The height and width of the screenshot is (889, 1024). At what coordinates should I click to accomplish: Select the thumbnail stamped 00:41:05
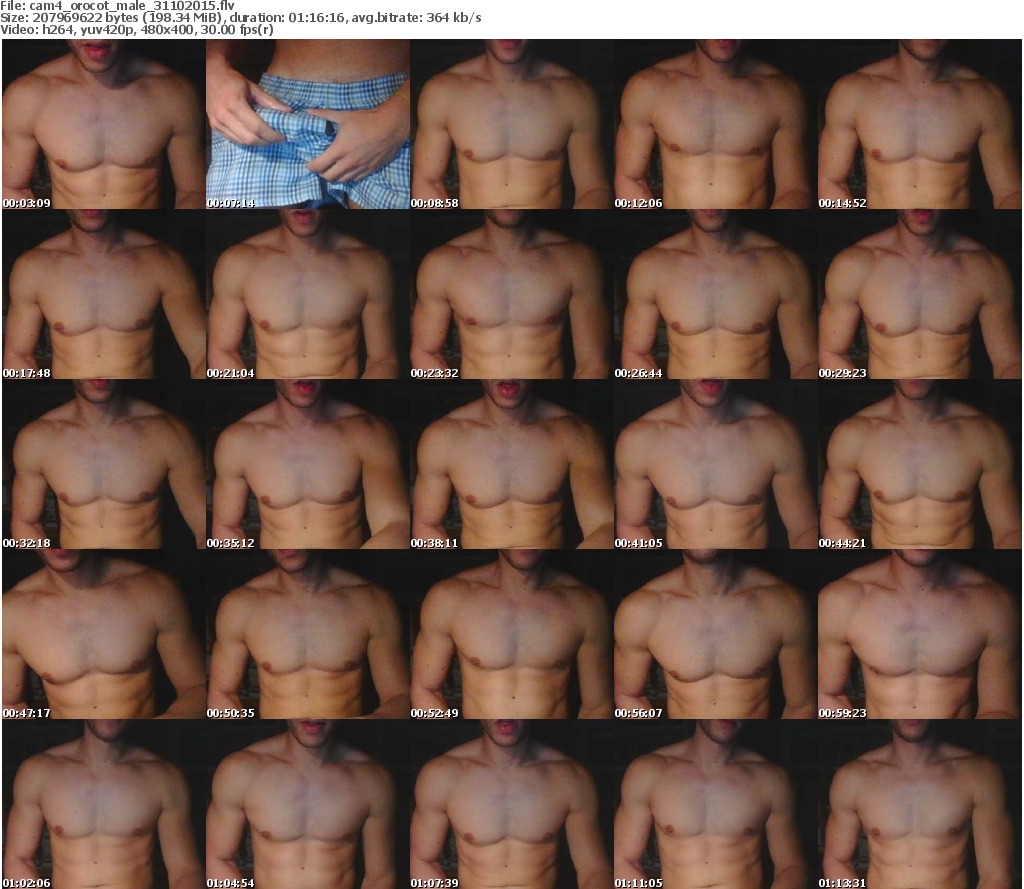coord(716,464)
